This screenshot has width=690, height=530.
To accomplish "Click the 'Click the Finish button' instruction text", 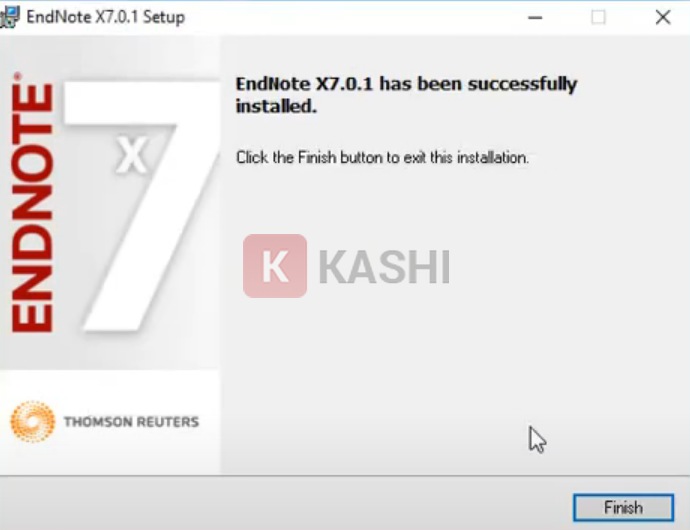I will (382, 157).
